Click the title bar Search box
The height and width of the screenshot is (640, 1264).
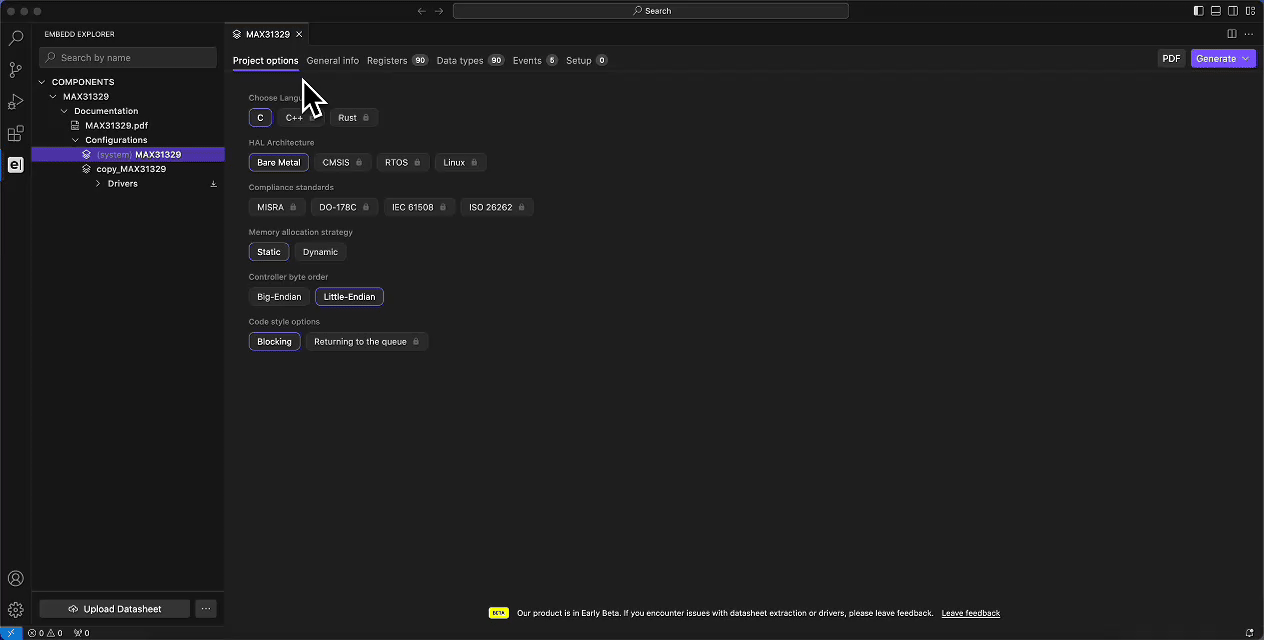click(x=651, y=11)
